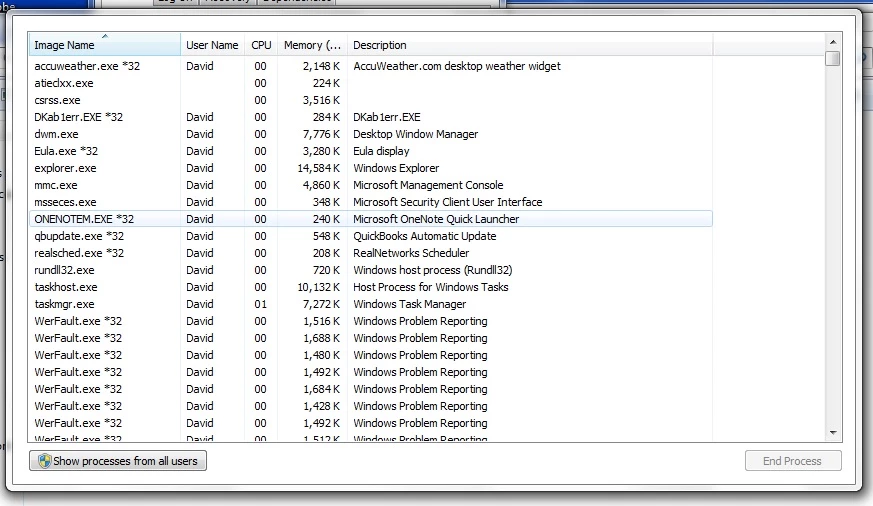Click the DKab1err.EXE description cell
873x506 pixels.
click(x=387, y=117)
